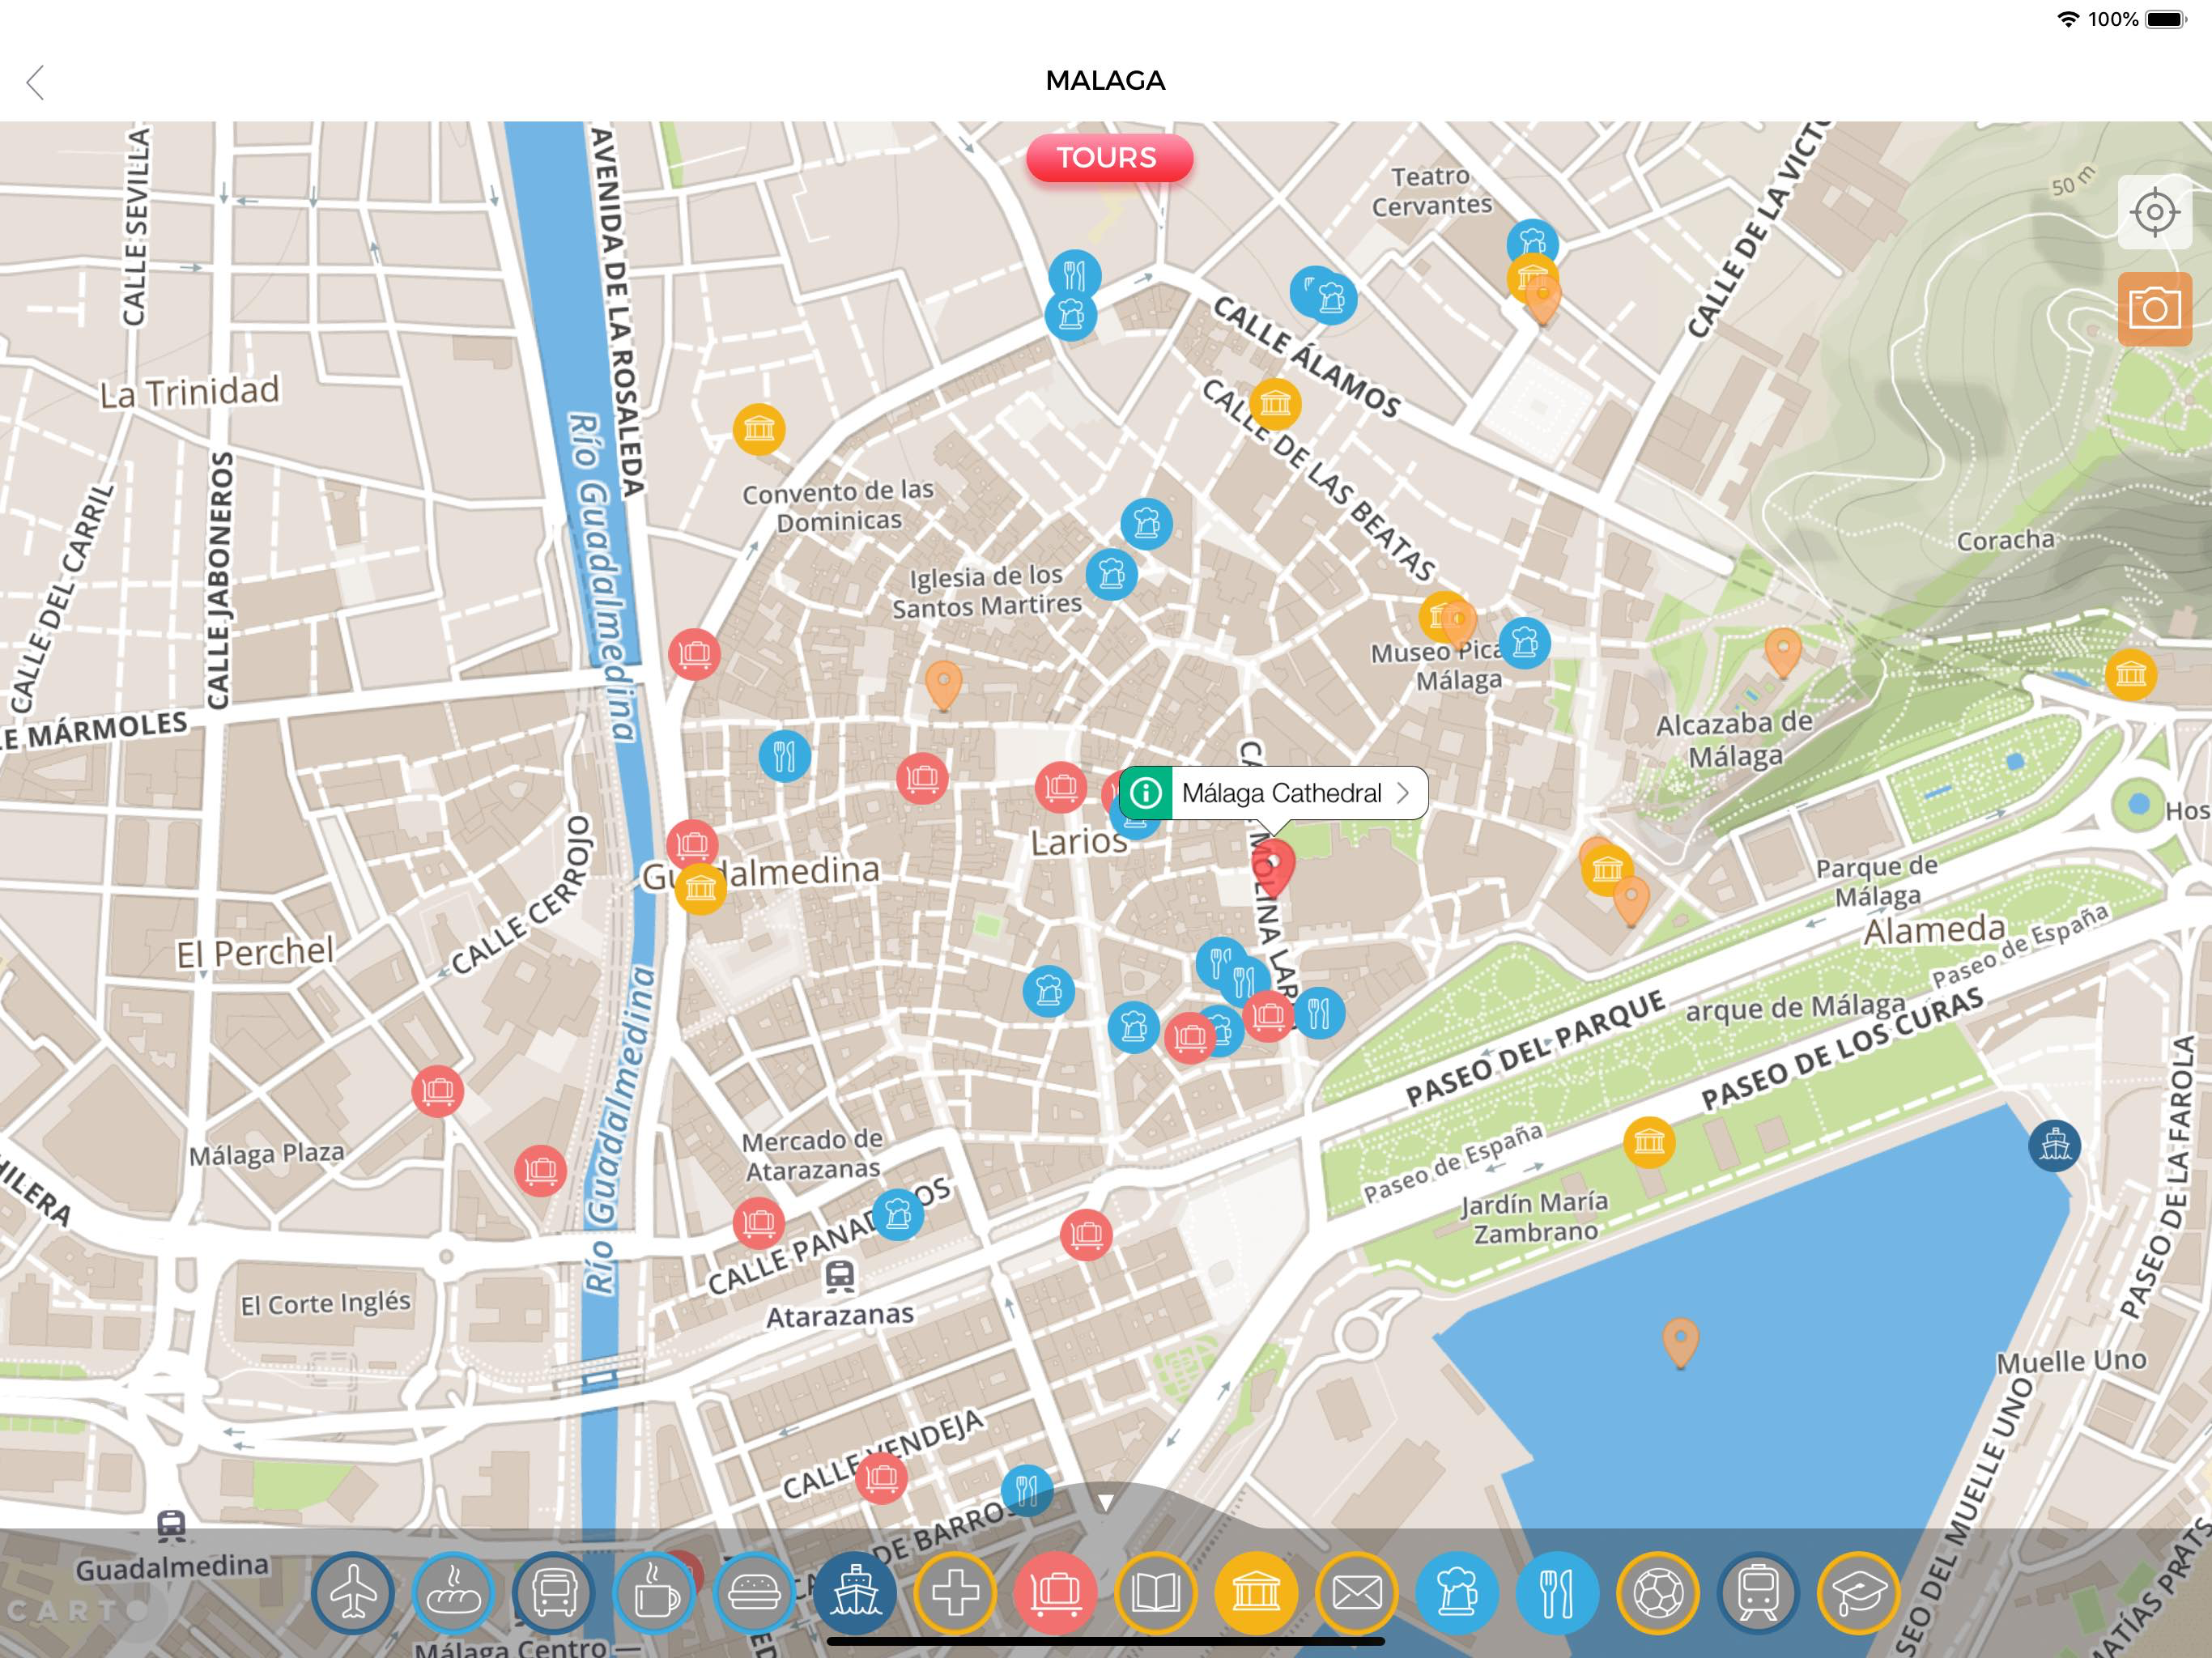Center map on my current location
This screenshot has width=2212, height=1658.
2154,212
